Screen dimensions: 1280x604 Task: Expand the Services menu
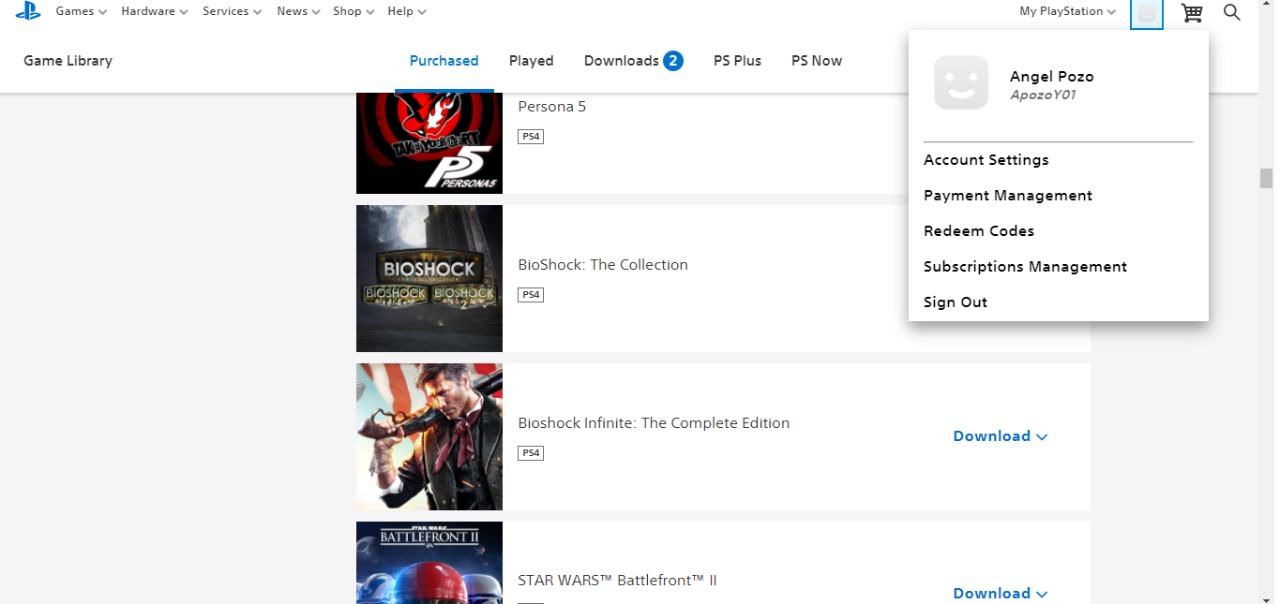point(232,11)
